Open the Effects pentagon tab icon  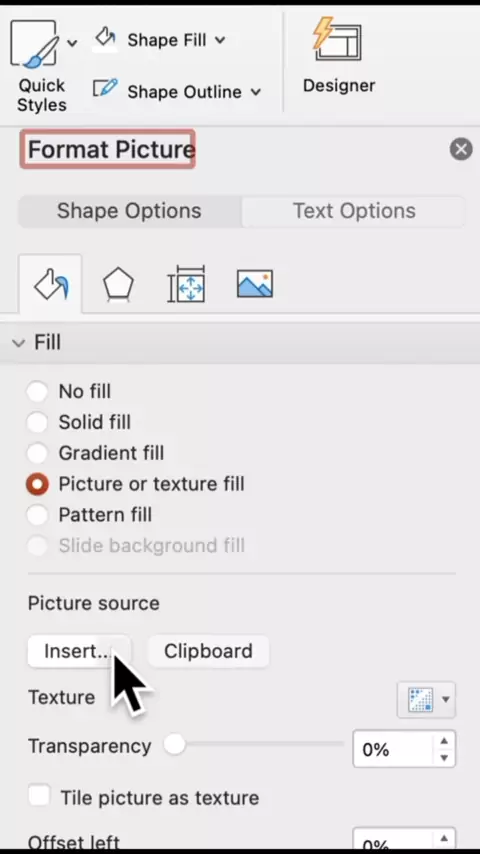[118, 284]
